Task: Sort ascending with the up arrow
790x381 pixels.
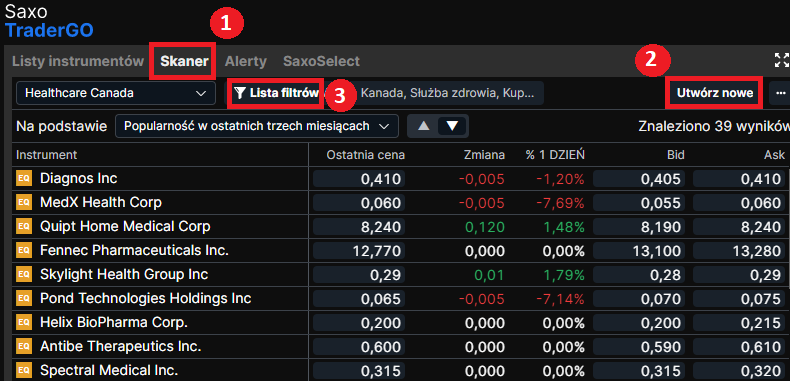Action: pyautogui.click(x=424, y=126)
